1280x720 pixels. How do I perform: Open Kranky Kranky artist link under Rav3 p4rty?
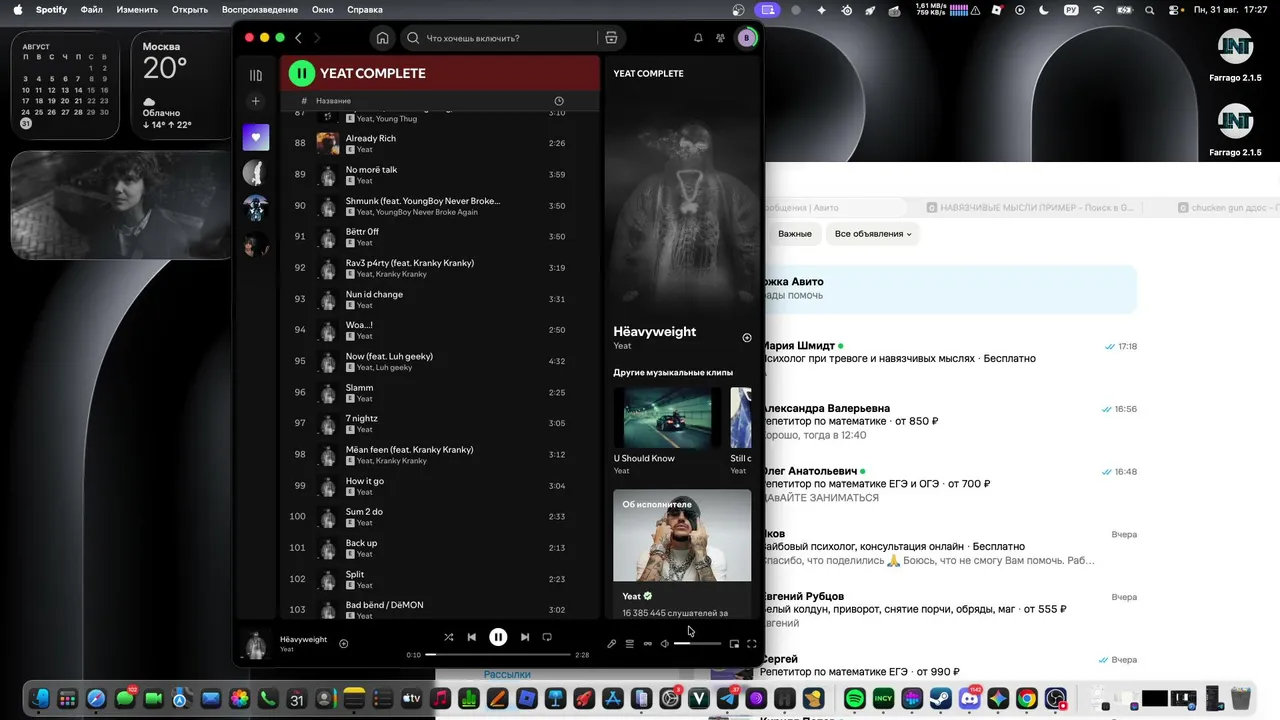coord(401,274)
